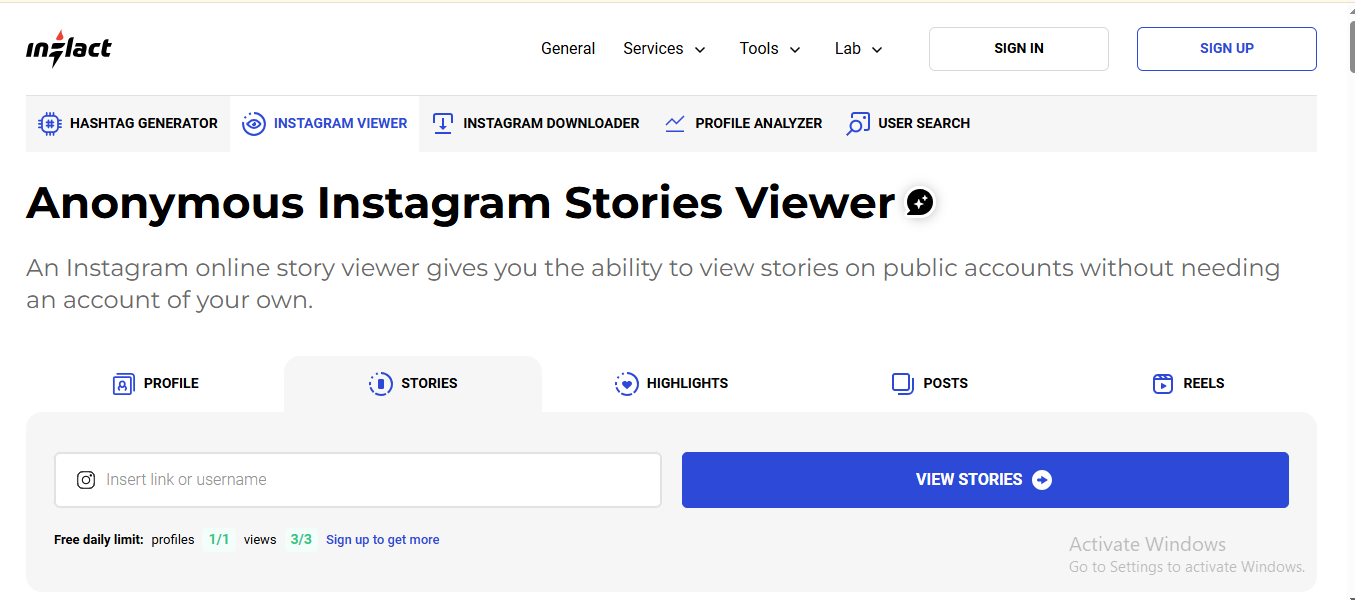Select the INSTAGRAM VIEWER tool
The width and height of the screenshot is (1355, 600).
325,124
